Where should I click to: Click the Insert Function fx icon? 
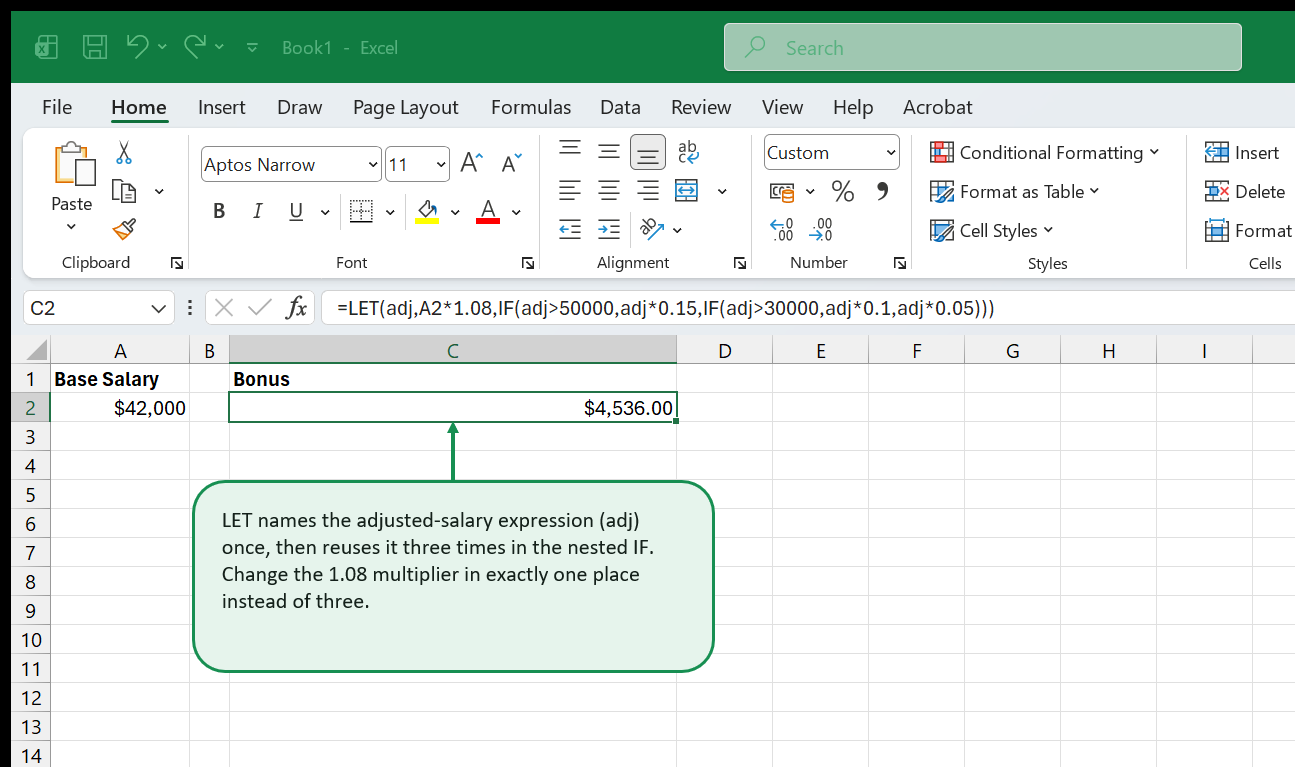tap(296, 308)
